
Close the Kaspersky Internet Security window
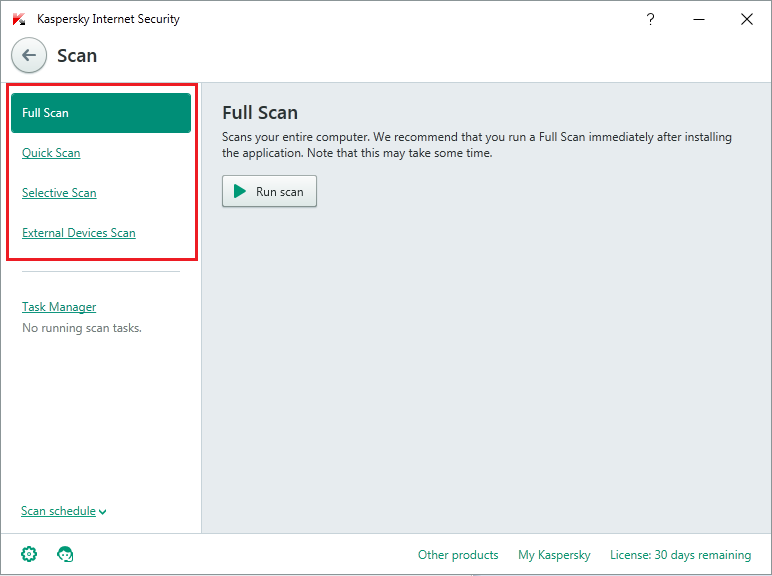pyautogui.click(x=746, y=19)
